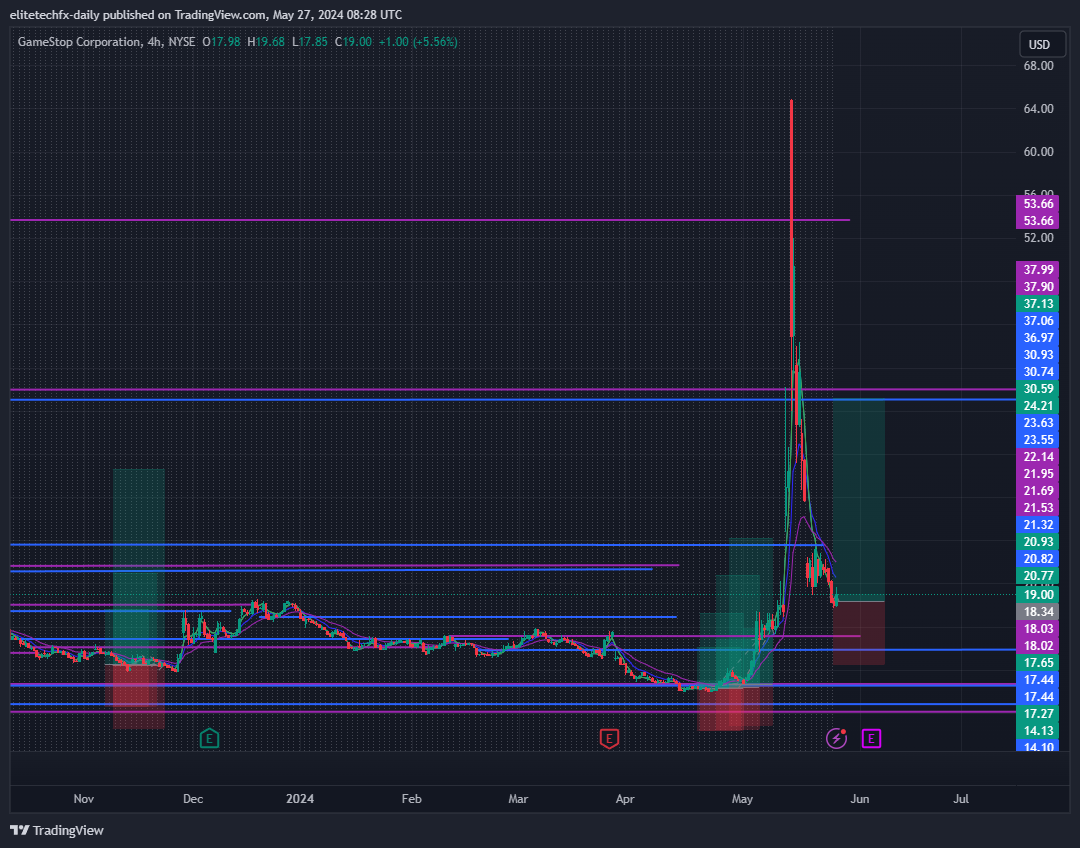Click the 52.00 price scale value

(x=1038, y=238)
